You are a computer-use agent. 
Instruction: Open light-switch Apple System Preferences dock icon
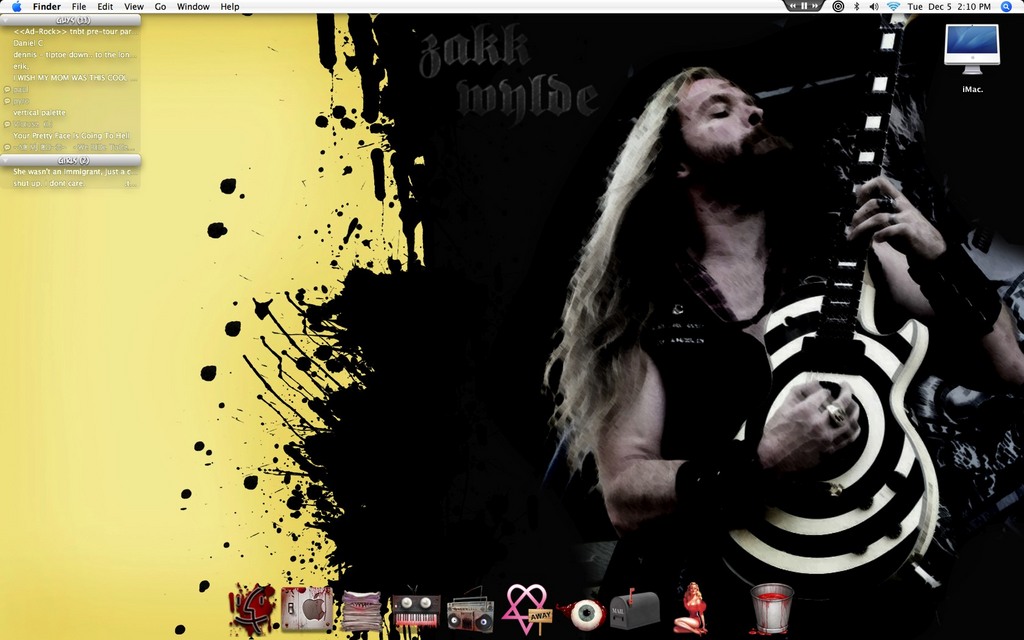(x=307, y=611)
